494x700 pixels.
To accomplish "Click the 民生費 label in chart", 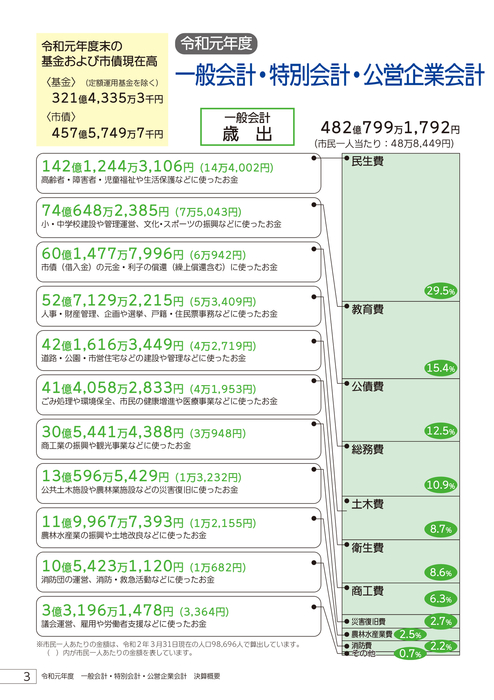I will coord(368,161).
